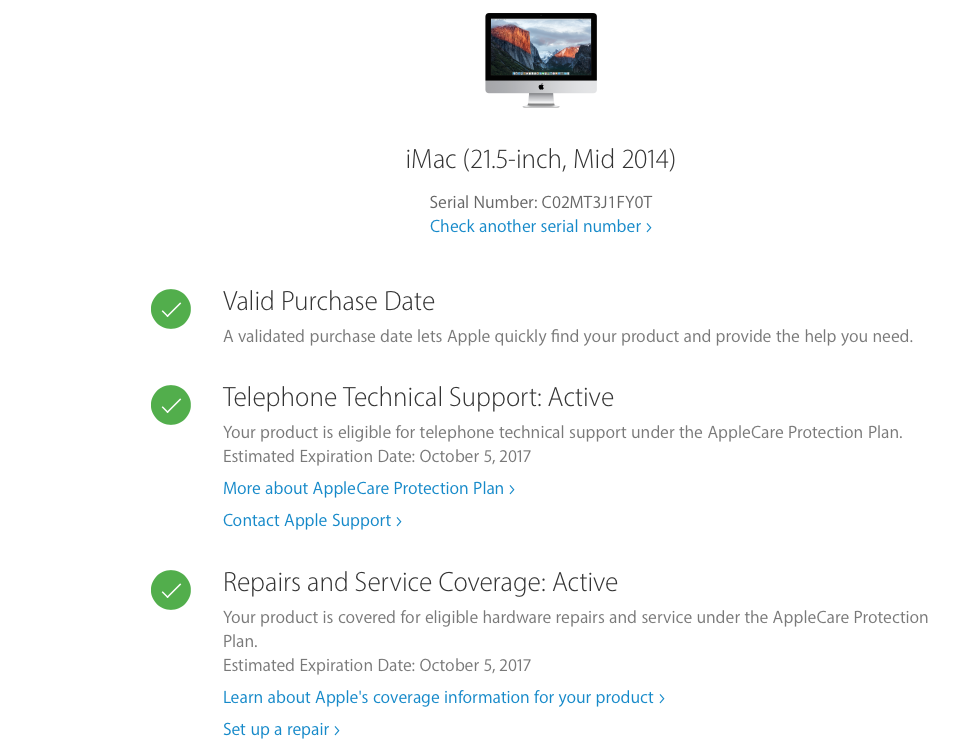Open Learn about Apple's coverage information link
This screenshot has width=979, height=746.
point(444,697)
